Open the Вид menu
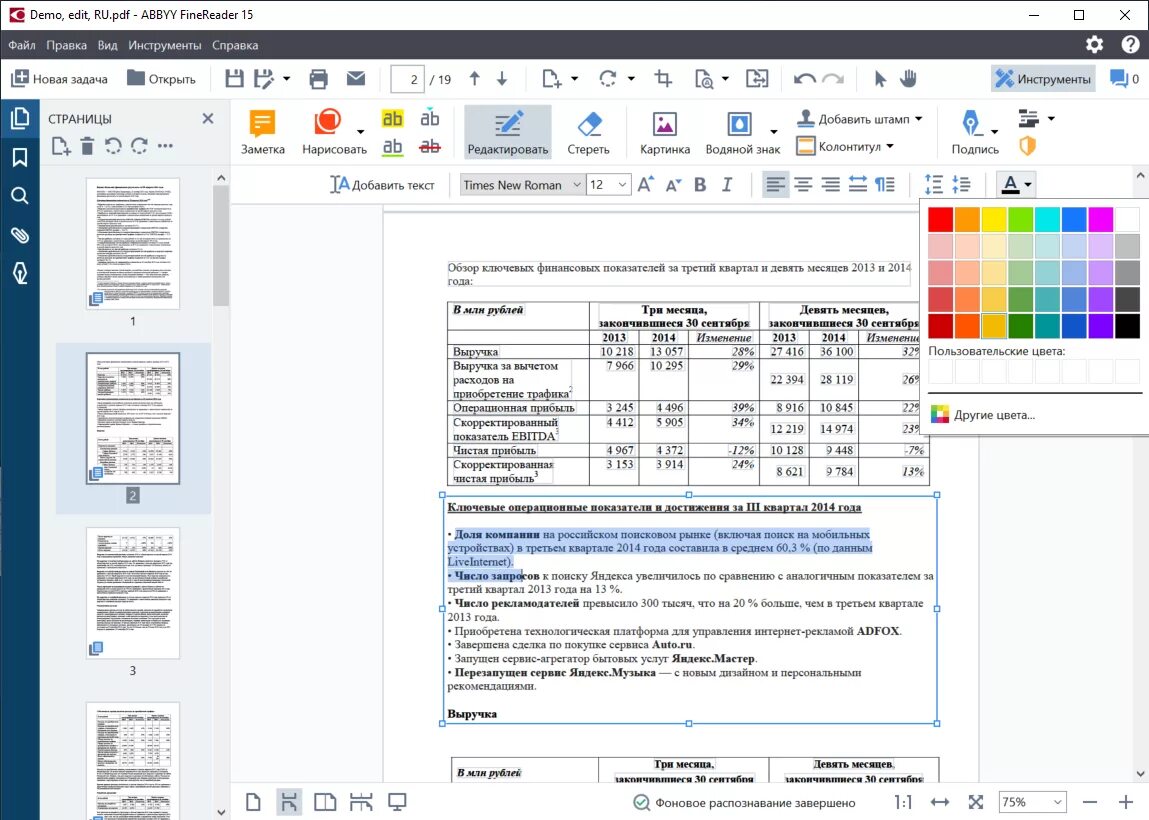The image size is (1149, 820). pyautogui.click(x=107, y=45)
